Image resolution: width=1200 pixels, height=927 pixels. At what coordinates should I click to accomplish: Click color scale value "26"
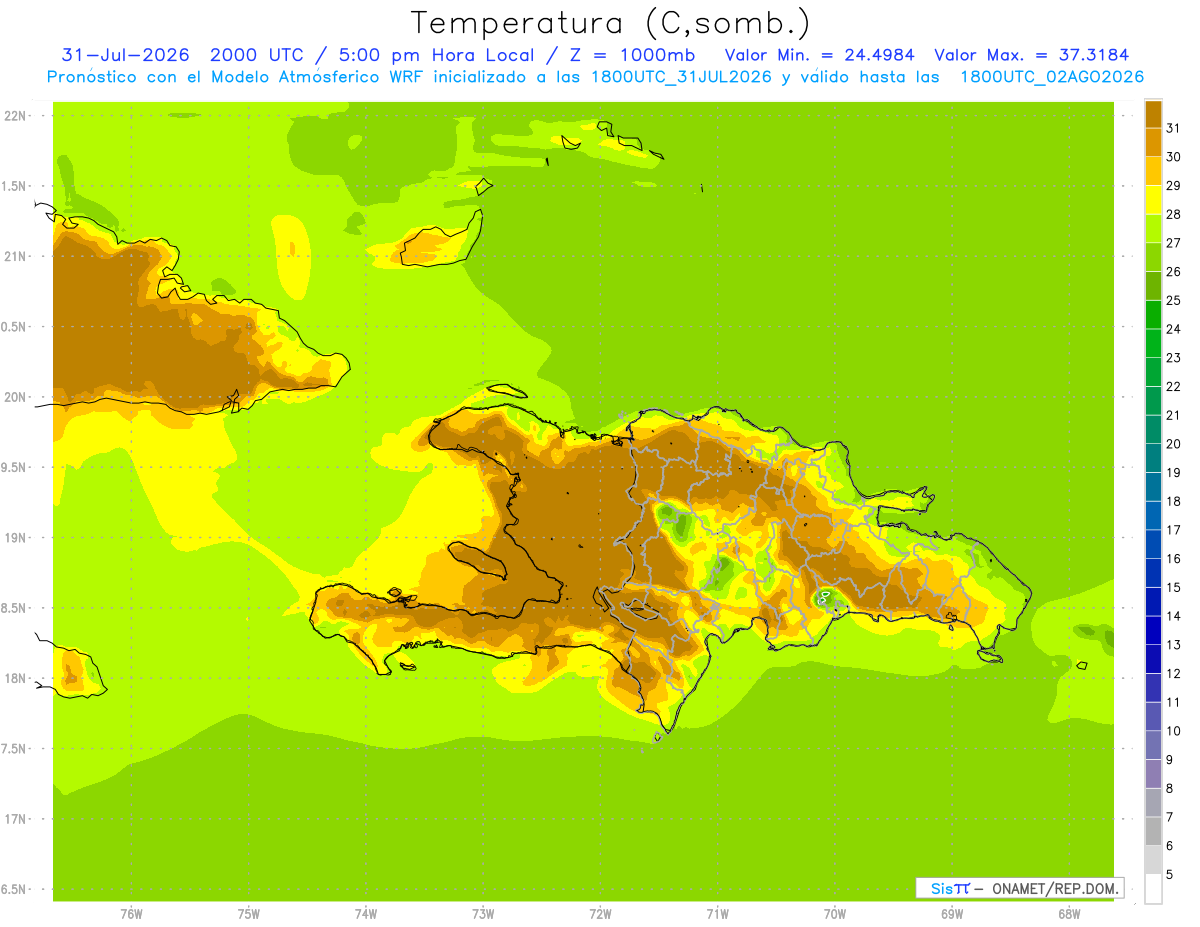pyautogui.click(x=1174, y=271)
